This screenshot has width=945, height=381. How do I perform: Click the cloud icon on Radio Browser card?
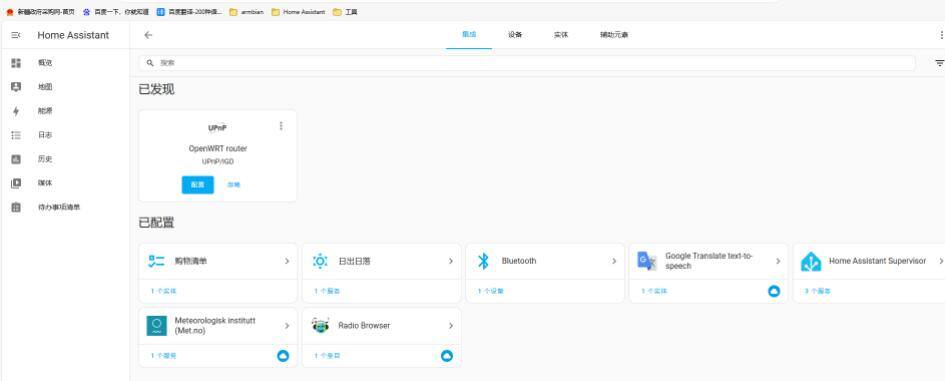pos(447,356)
